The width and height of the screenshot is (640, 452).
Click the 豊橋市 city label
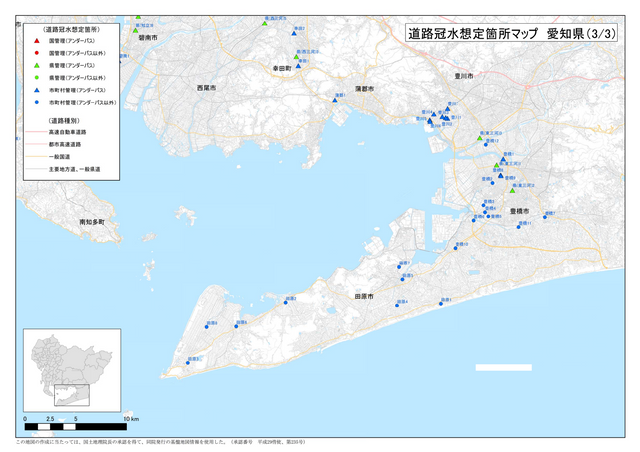click(519, 211)
